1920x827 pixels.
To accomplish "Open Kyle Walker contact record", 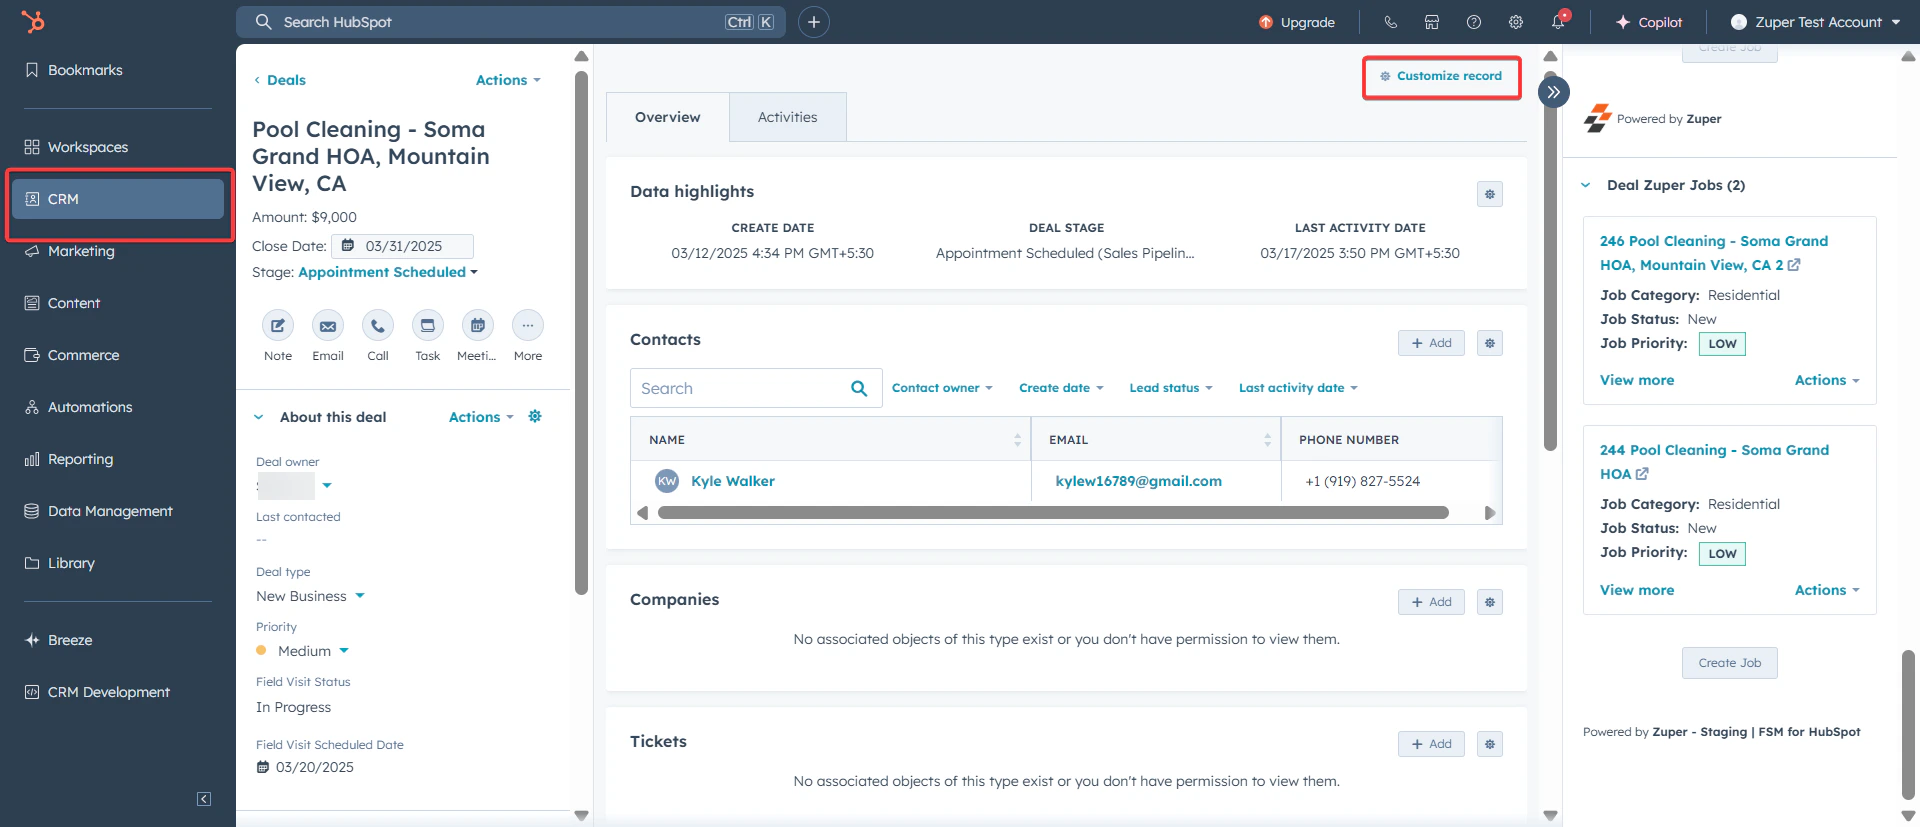I will 733,481.
